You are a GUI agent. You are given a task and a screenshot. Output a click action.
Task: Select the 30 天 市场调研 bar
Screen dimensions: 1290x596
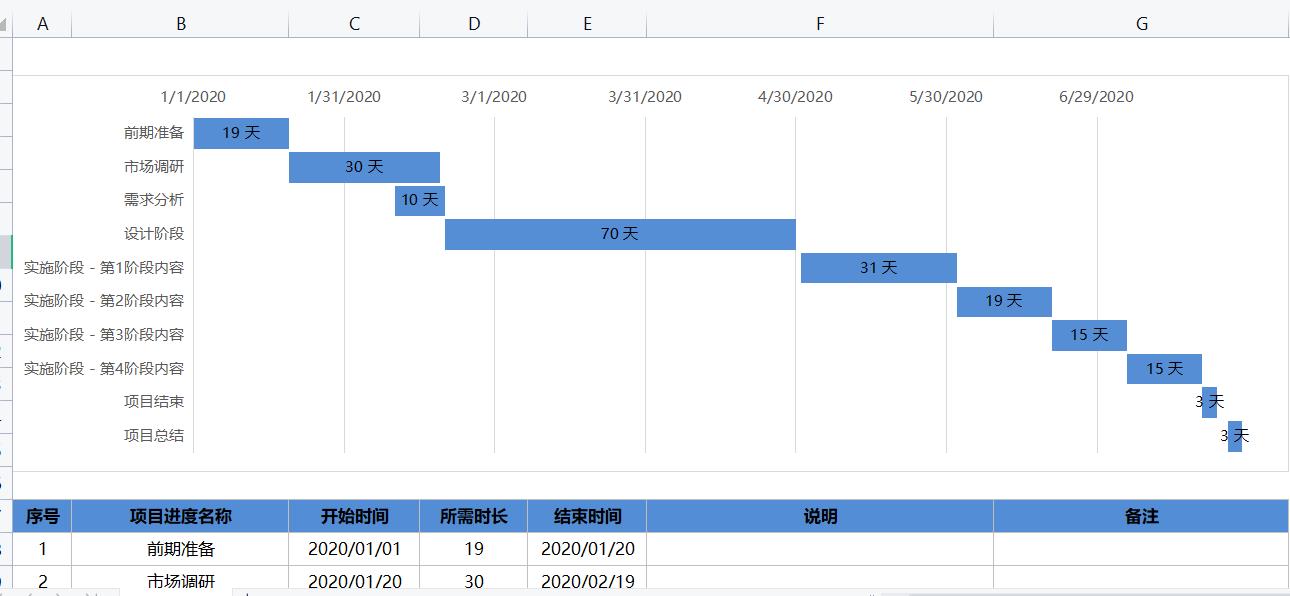[x=364, y=167]
